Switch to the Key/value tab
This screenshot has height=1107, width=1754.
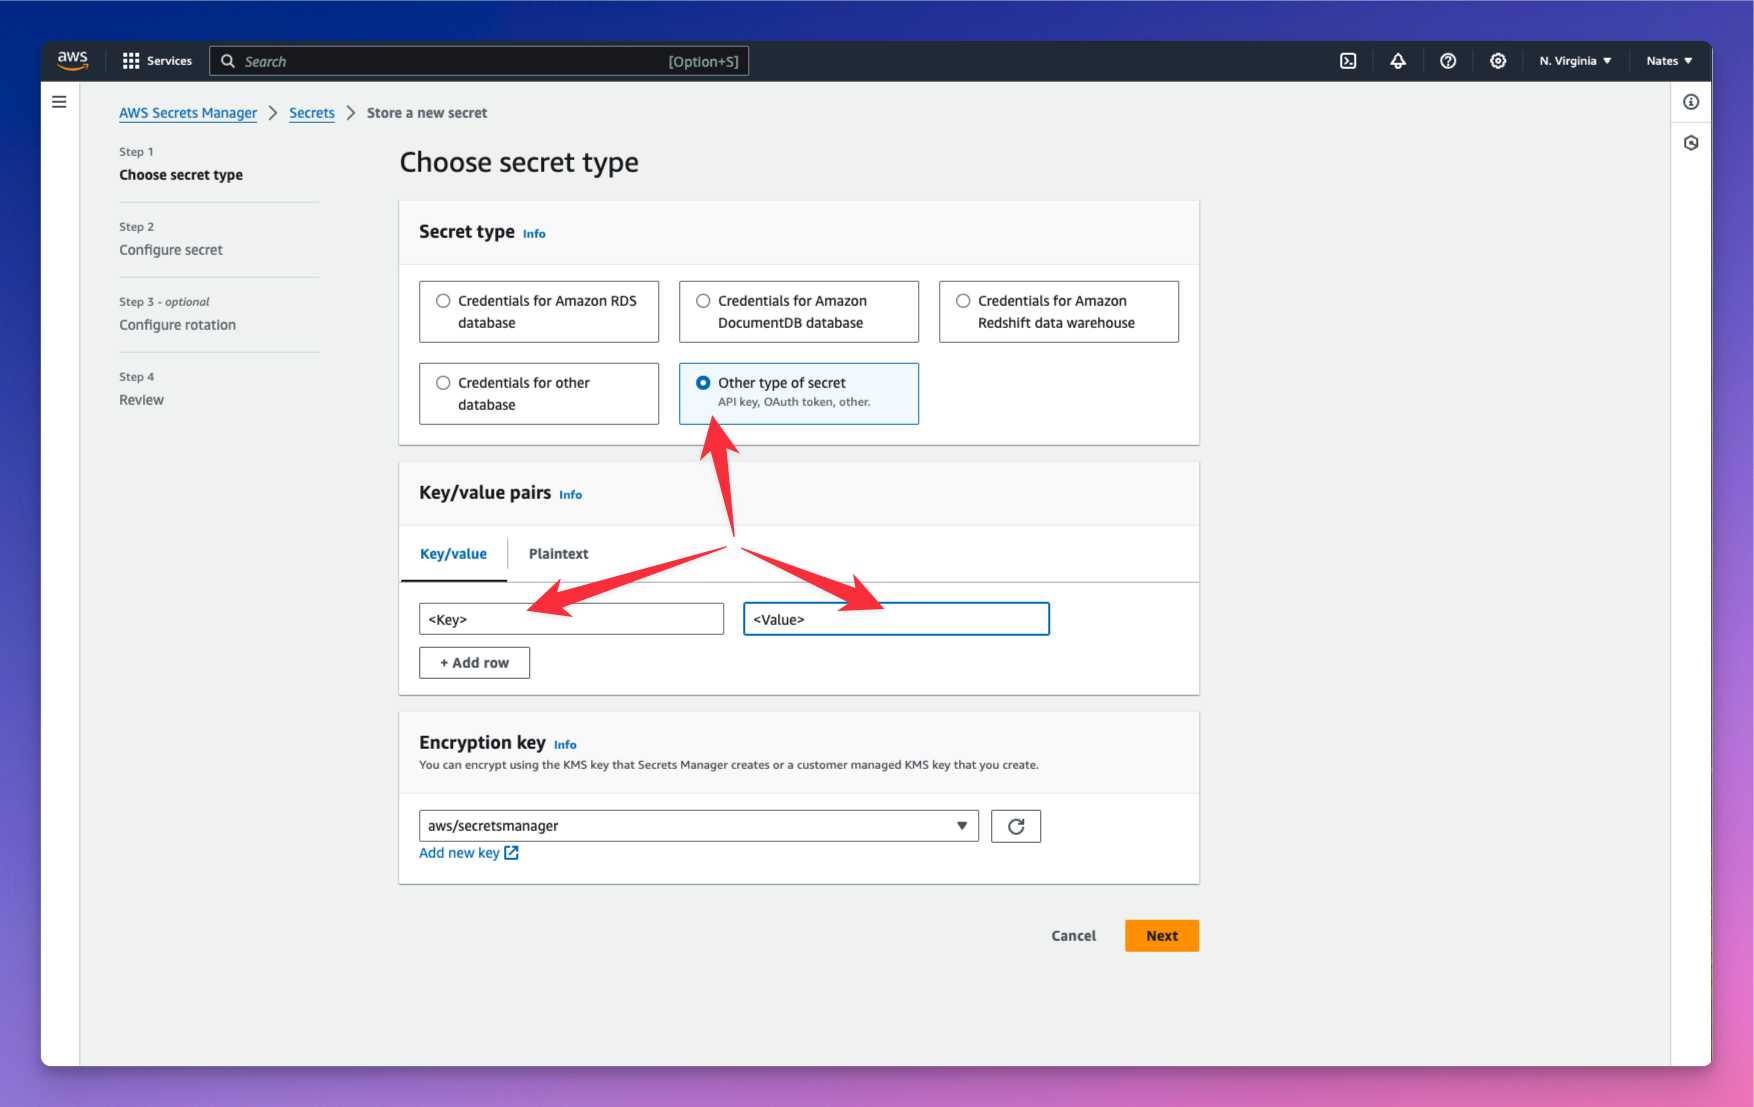(x=453, y=554)
